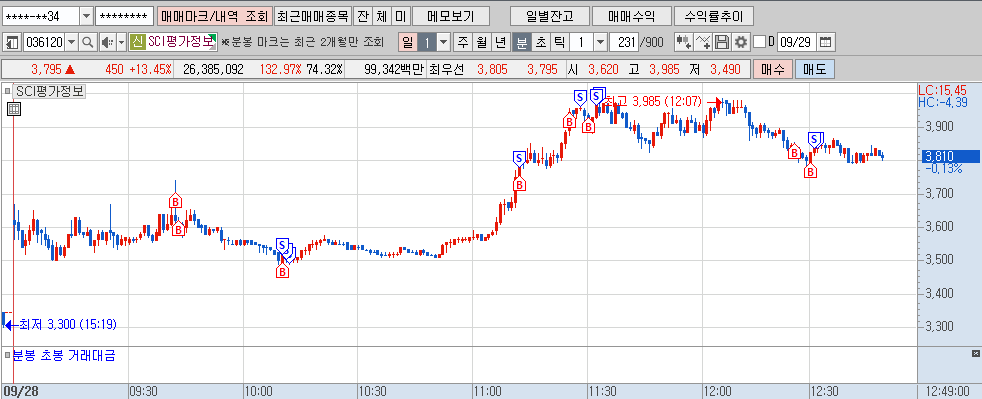982x399 pixels.
Task: Click the blue 매도 sell button
Action: coord(815,69)
